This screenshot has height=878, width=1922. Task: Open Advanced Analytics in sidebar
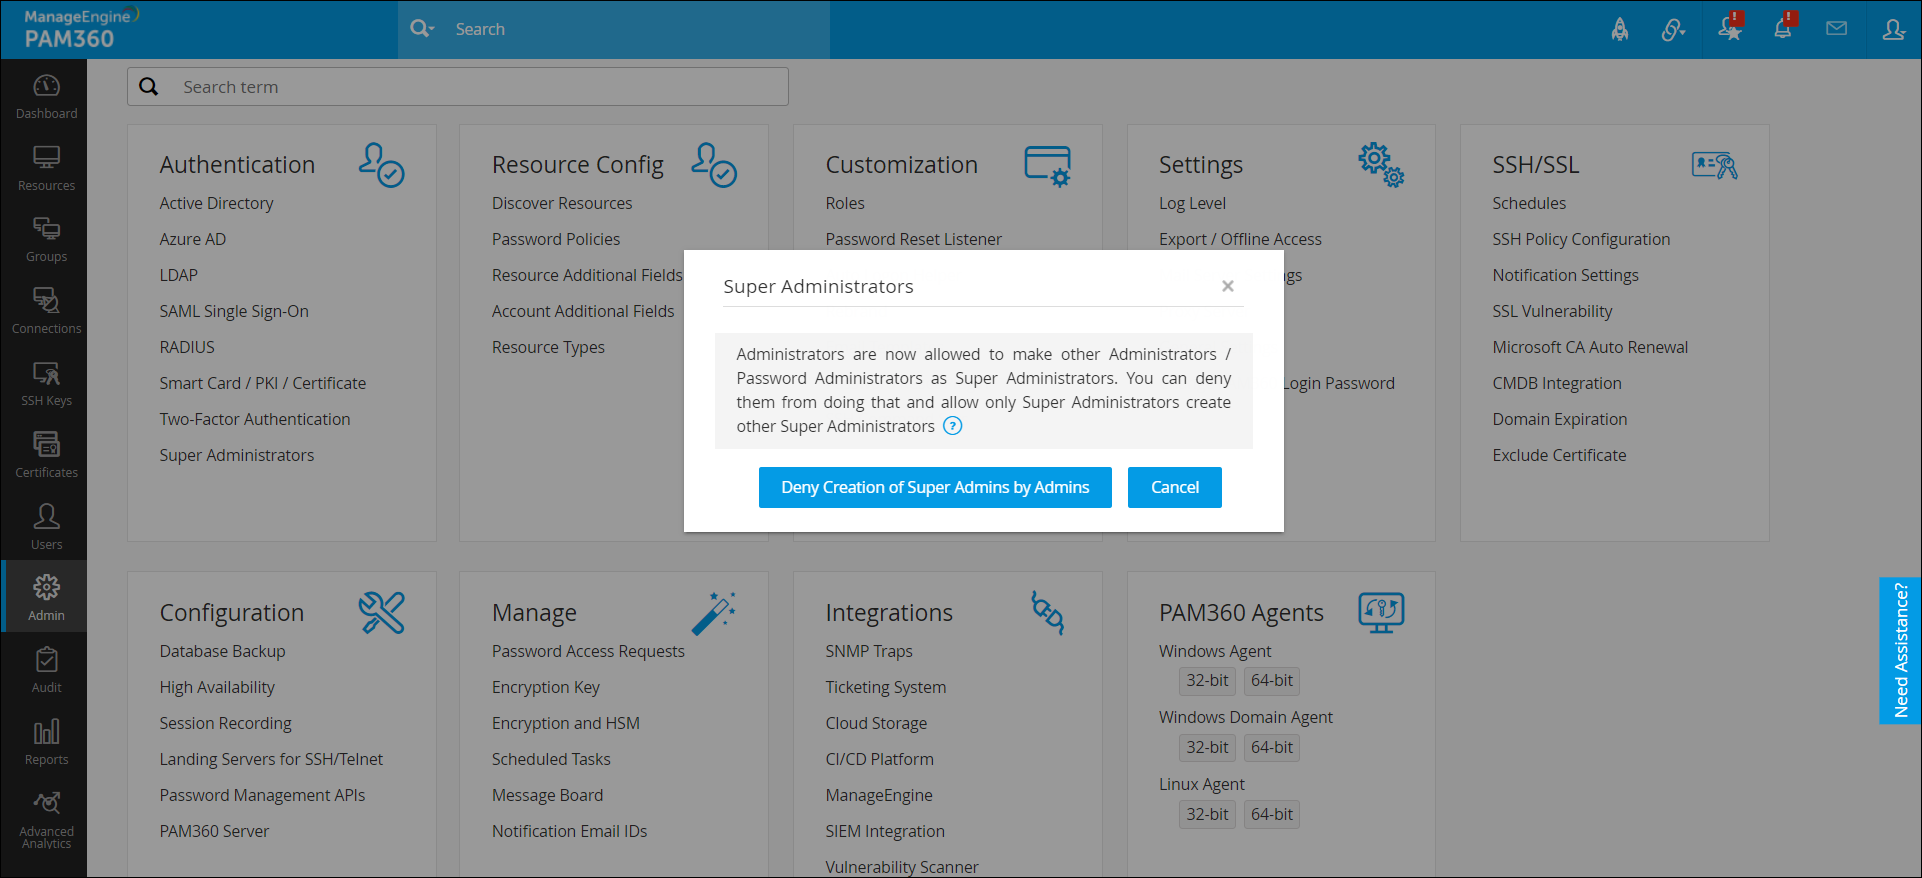[x=46, y=818]
